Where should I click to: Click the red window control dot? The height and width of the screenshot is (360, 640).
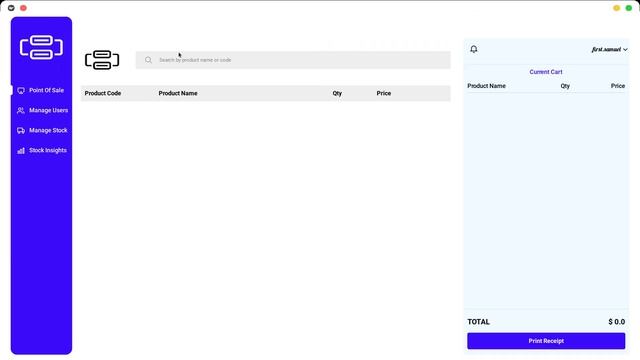click(x=23, y=8)
